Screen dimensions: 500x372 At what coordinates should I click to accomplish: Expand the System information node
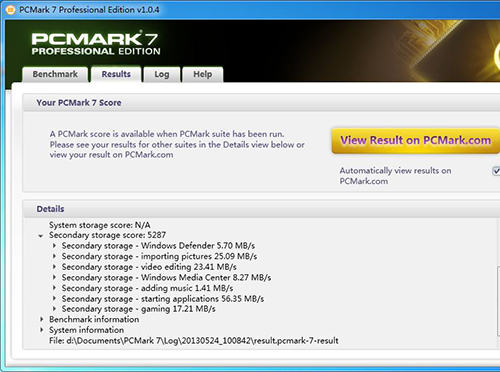[42, 330]
